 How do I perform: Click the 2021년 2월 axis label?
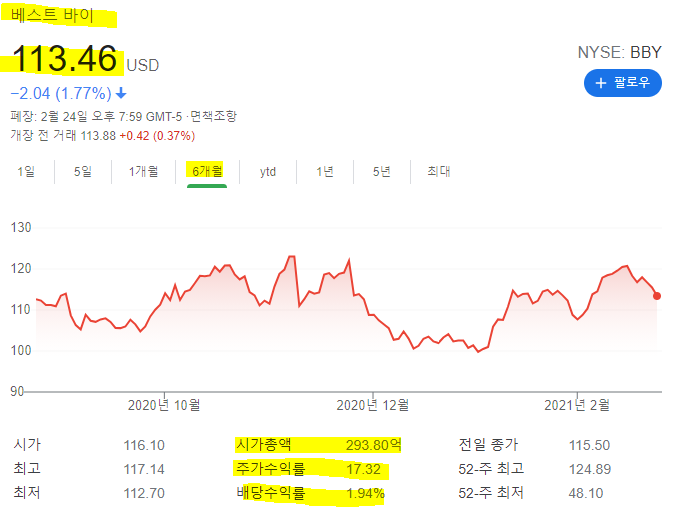(x=577, y=405)
